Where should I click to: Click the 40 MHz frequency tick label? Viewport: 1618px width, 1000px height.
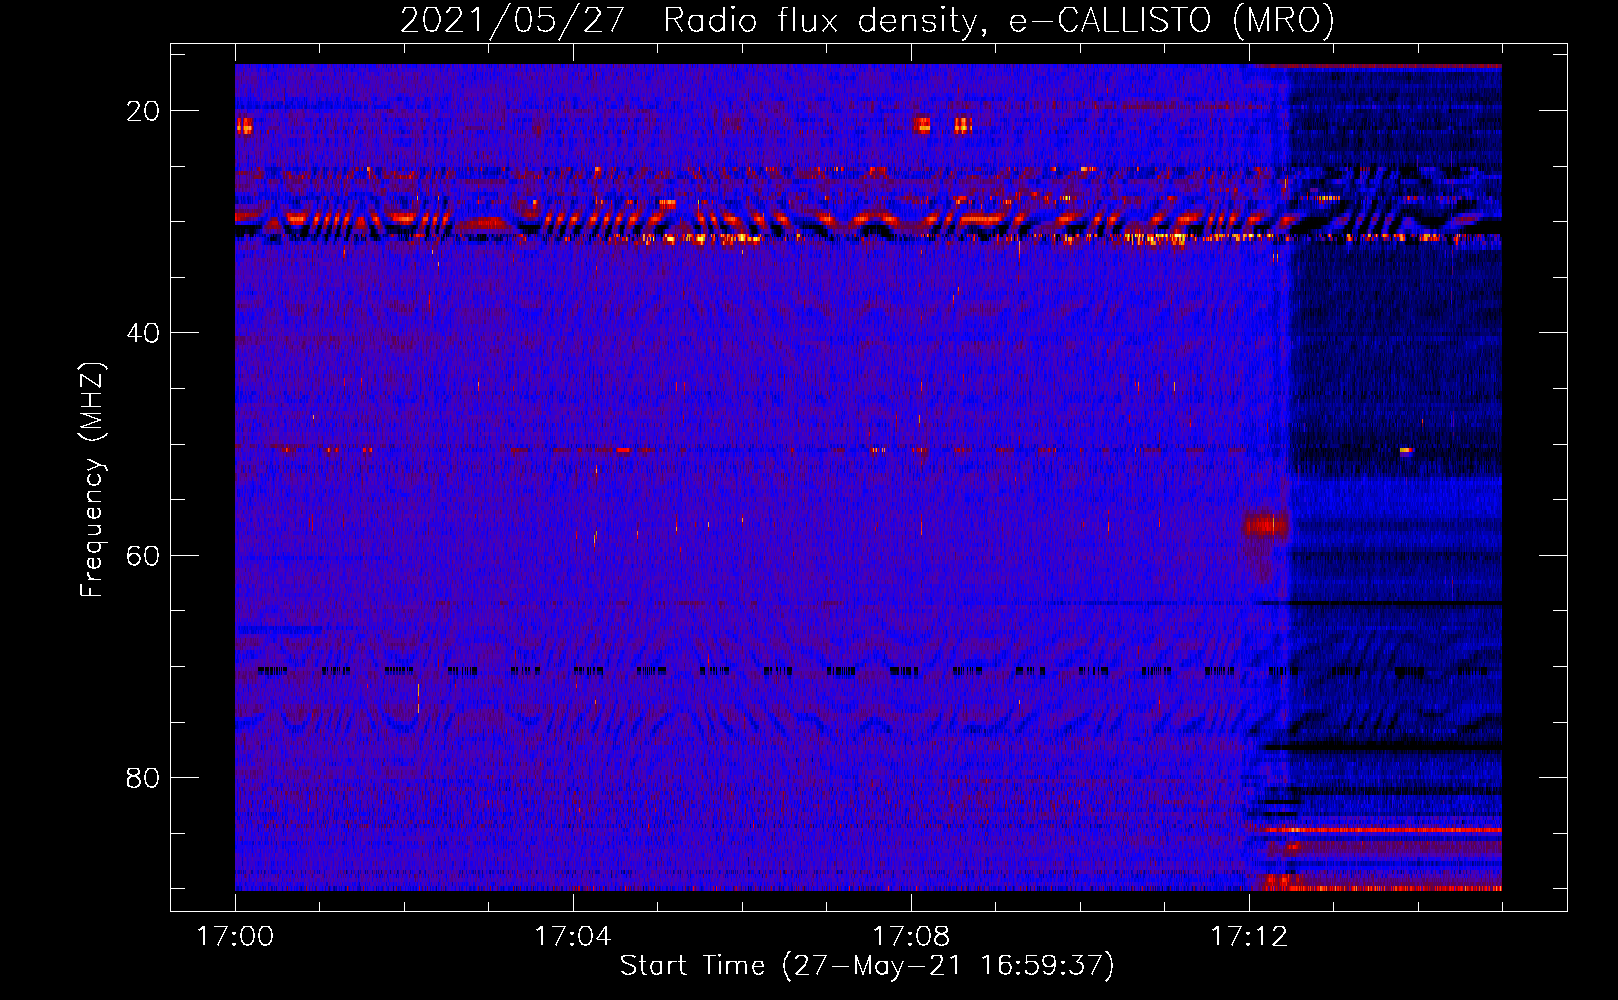coord(143,333)
